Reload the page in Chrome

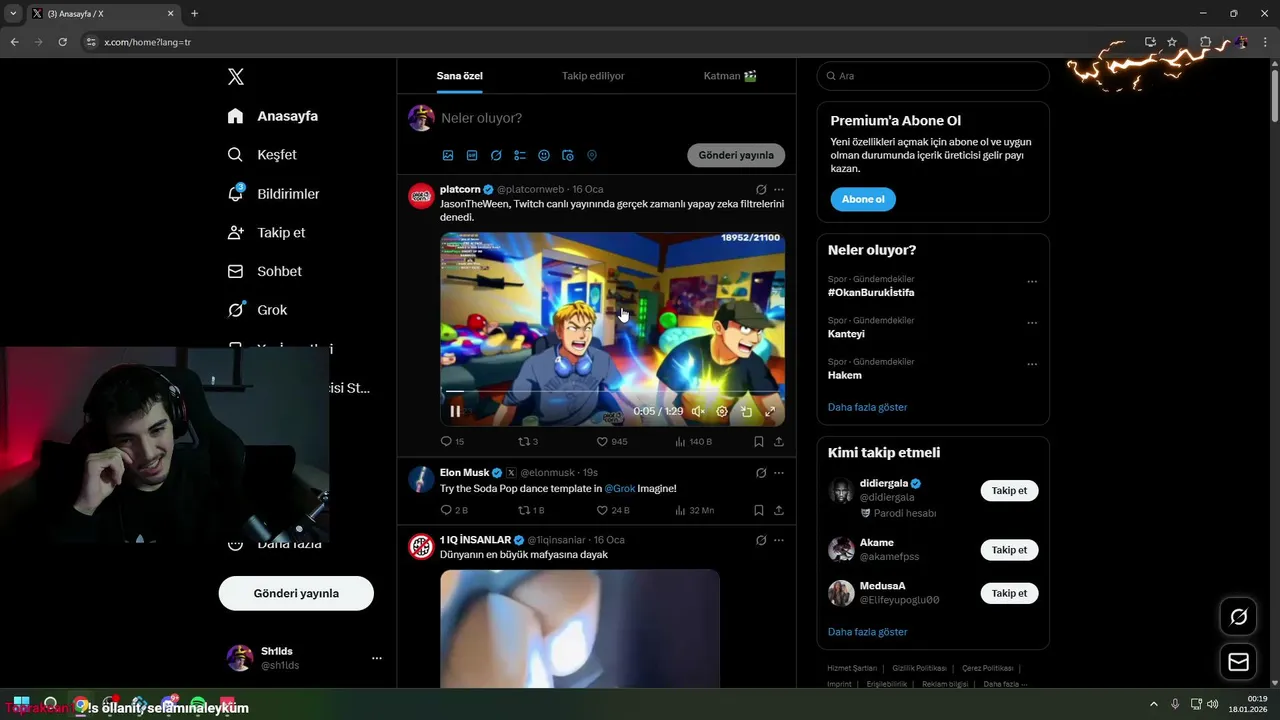(x=62, y=42)
